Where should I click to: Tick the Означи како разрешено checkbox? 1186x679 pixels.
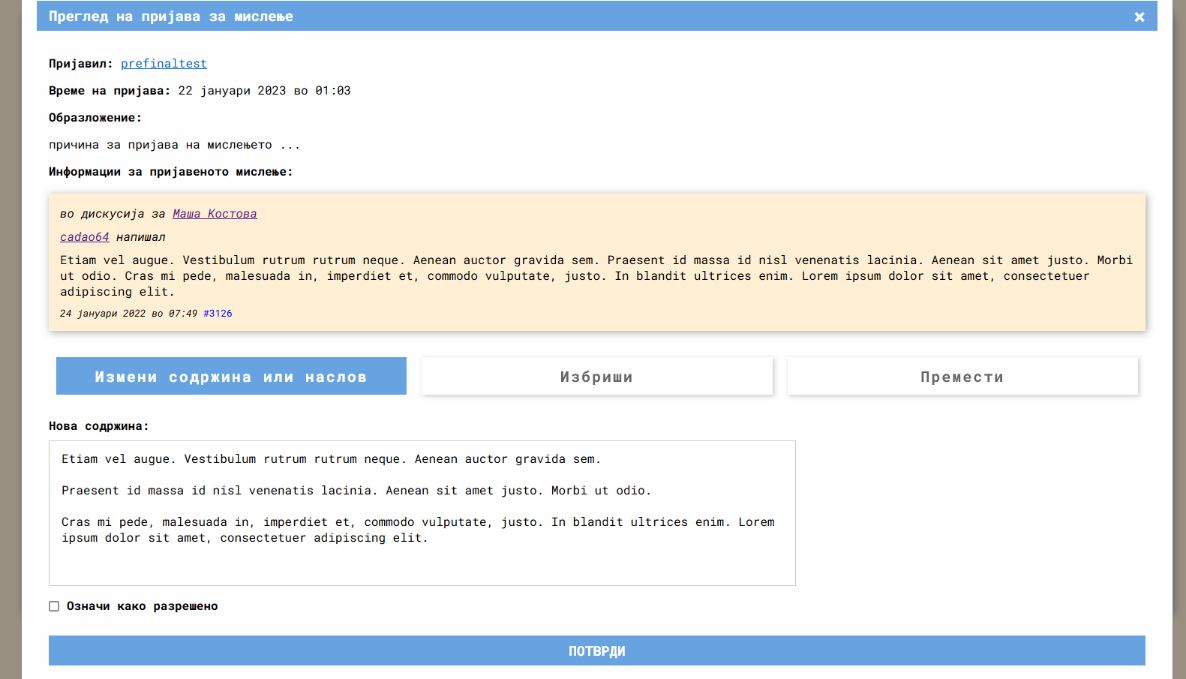click(x=54, y=606)
